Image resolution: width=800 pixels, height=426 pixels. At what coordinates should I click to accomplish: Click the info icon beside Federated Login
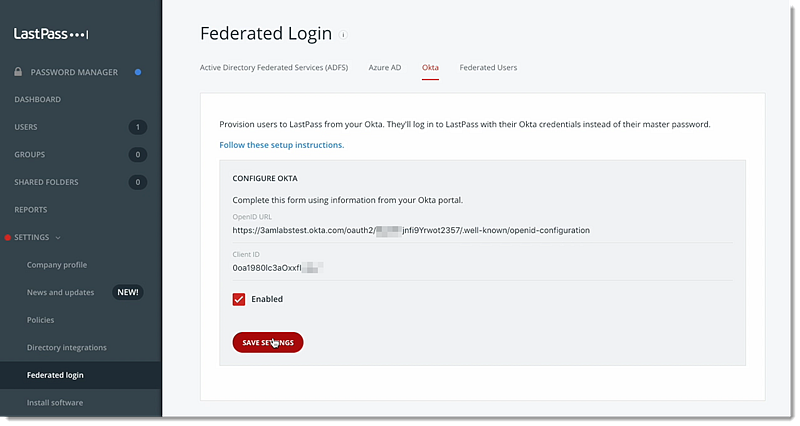click(343, 35)
